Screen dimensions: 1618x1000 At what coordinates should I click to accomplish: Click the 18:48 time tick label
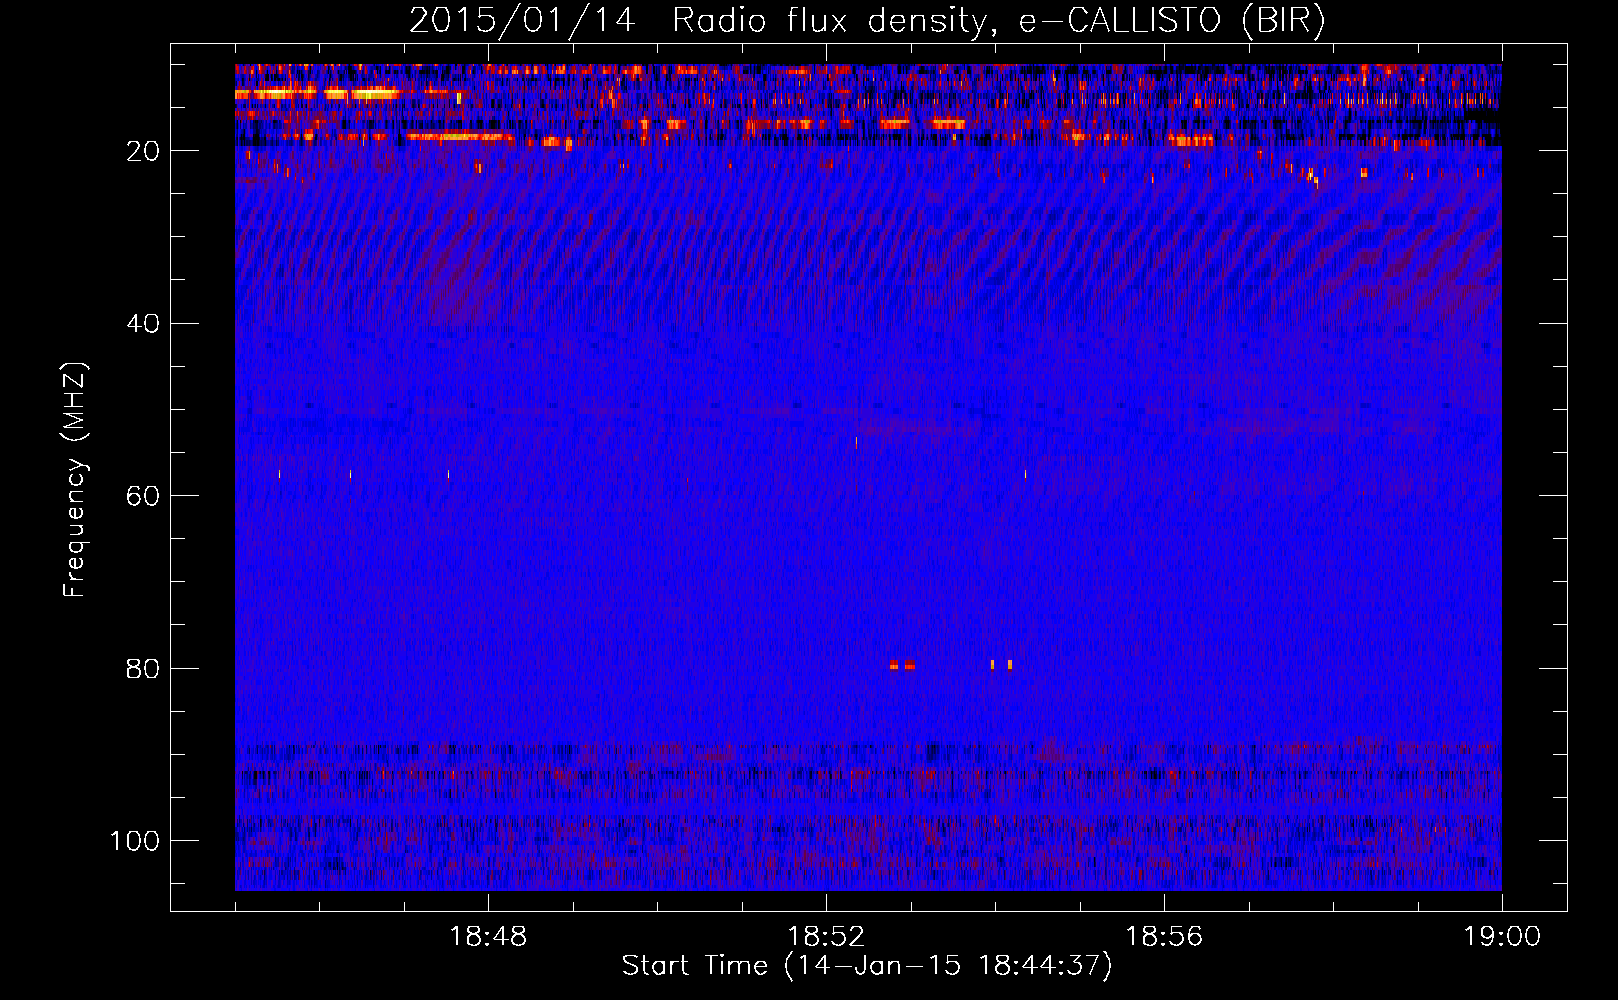488,937
